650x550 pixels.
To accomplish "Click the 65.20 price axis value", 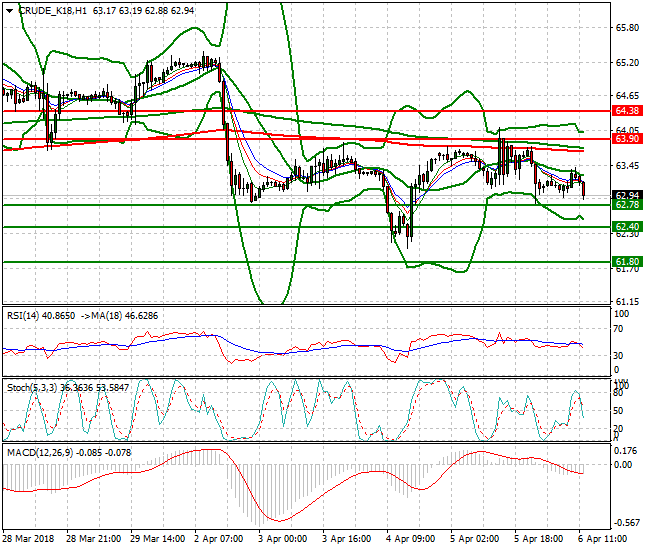I will pyautogui.click(x=627, y=63).
